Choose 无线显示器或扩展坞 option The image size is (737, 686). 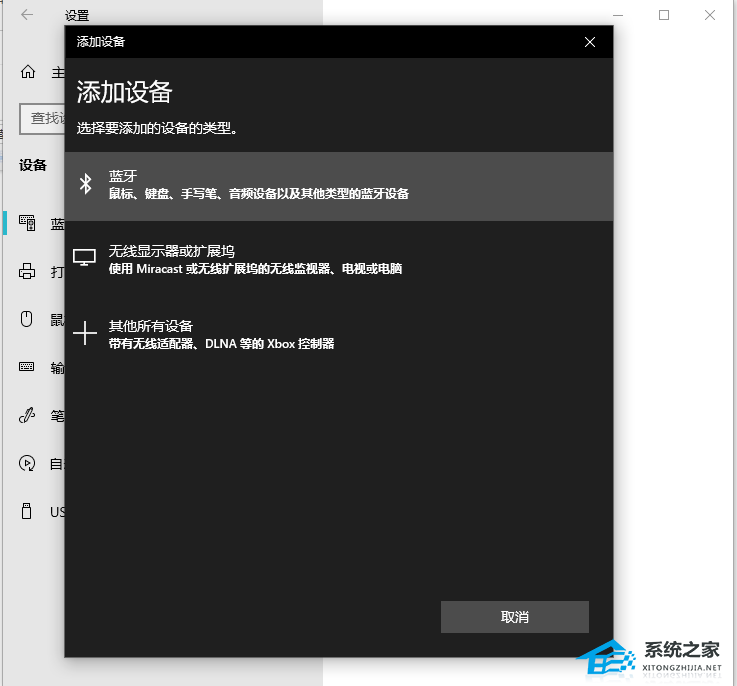[338, 259]
